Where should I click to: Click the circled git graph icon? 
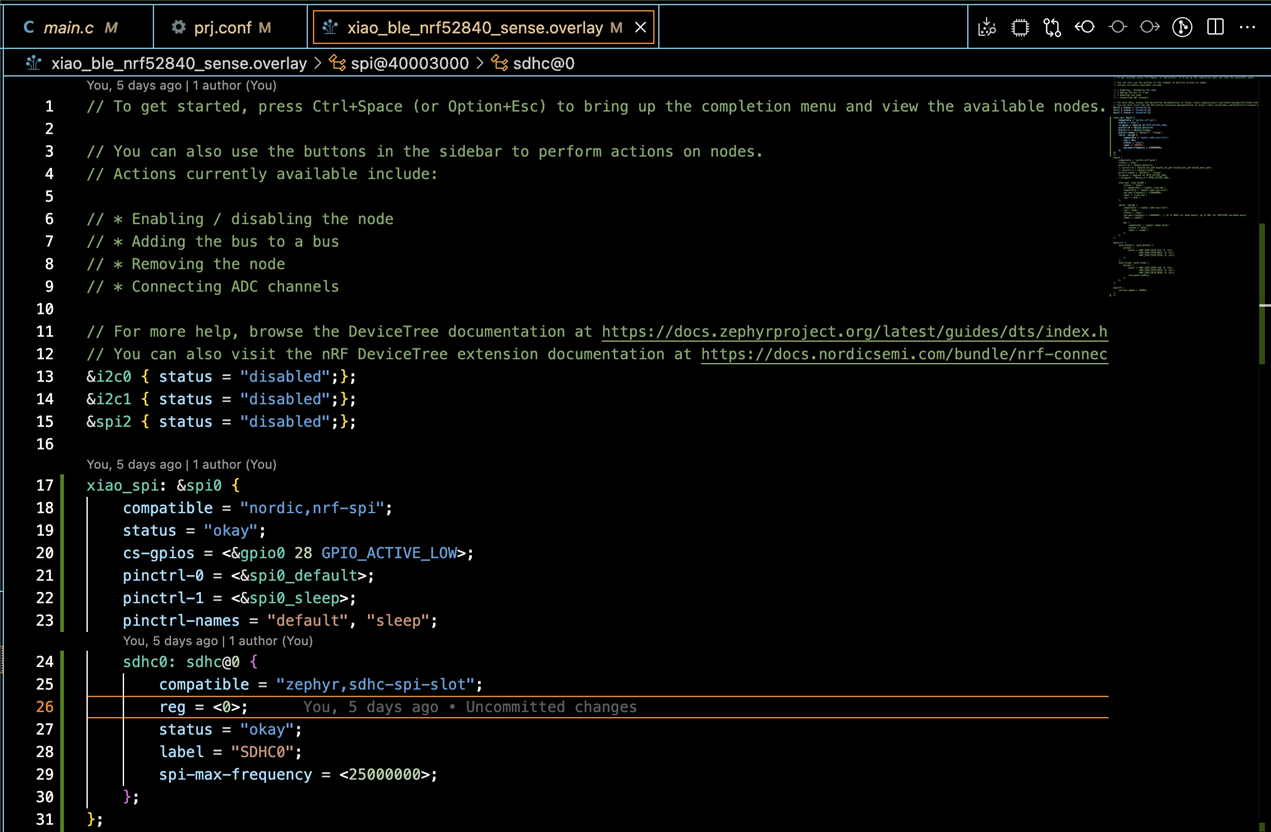pos(1183,27)
